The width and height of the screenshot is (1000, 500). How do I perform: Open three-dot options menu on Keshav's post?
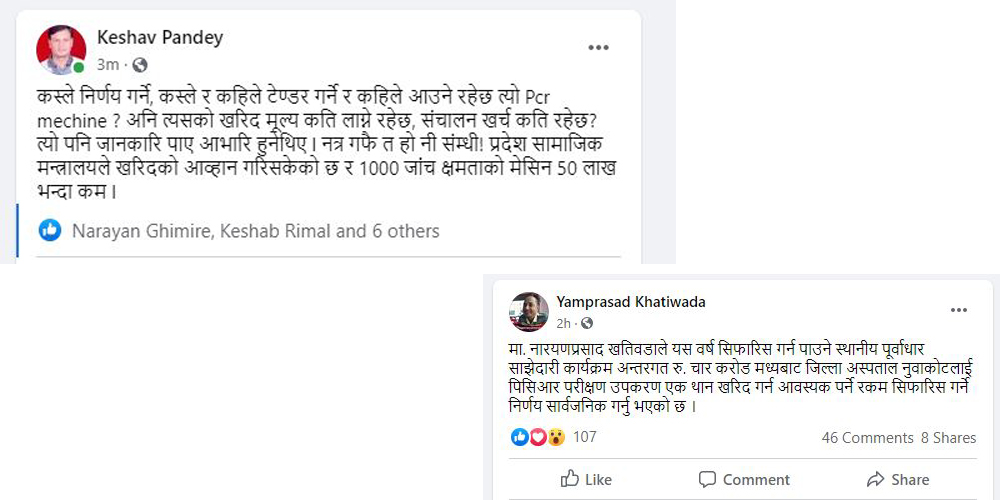coord(598,47)
